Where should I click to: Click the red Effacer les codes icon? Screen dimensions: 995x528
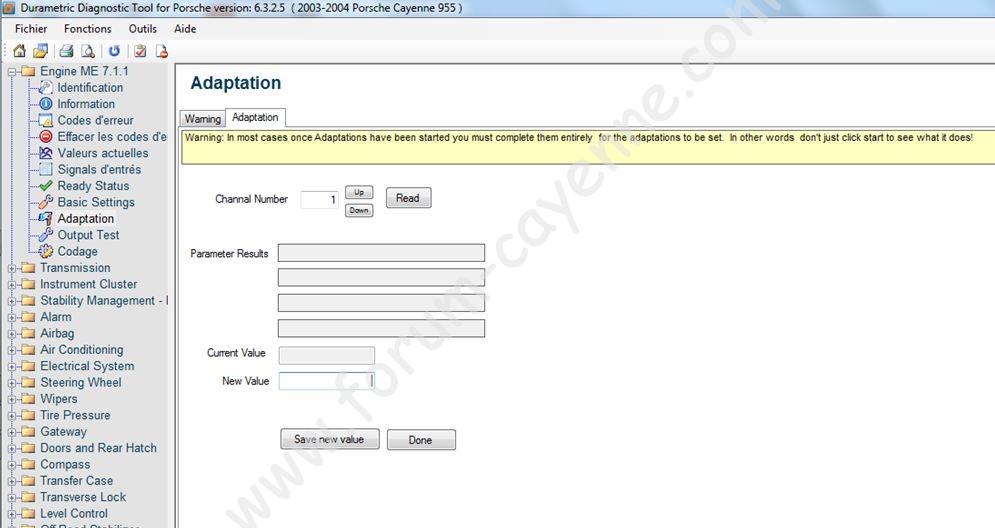click(x=46, y=136)
